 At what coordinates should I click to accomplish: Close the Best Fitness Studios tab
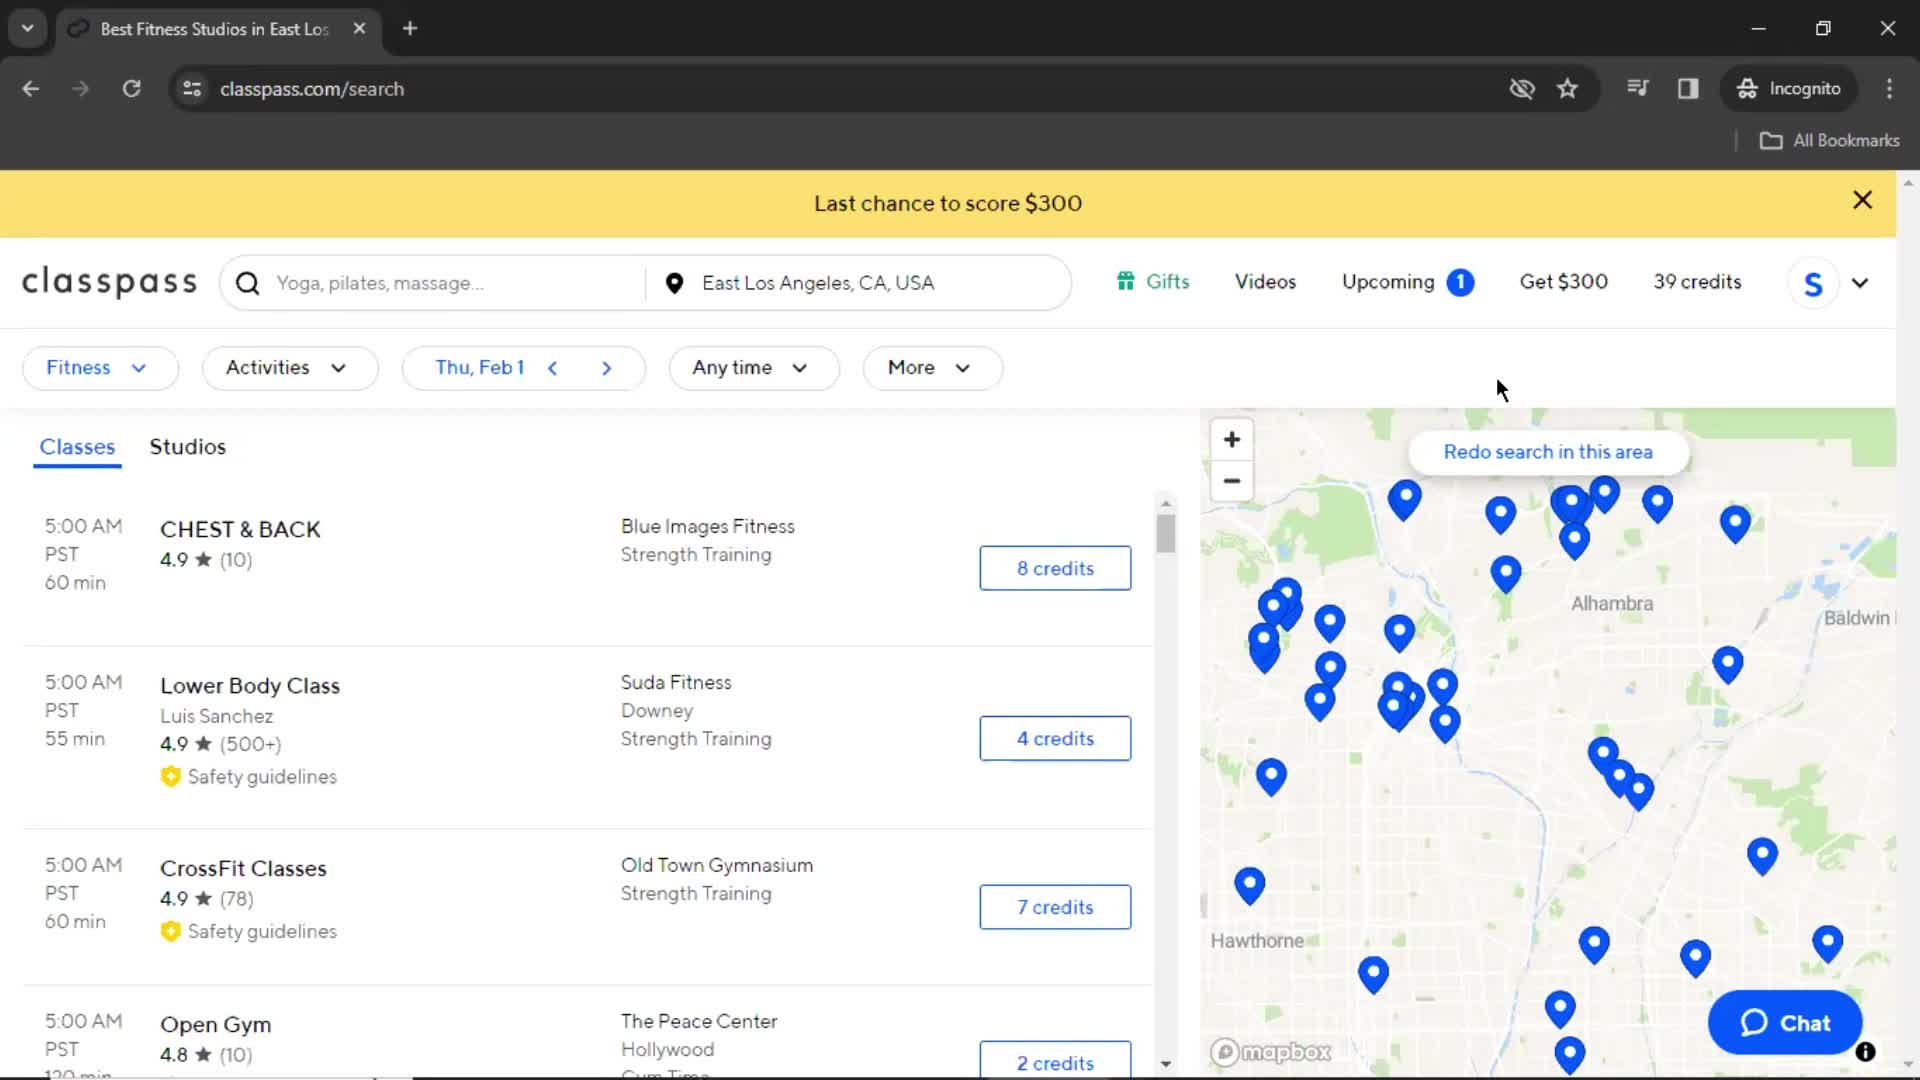point(359,29)
